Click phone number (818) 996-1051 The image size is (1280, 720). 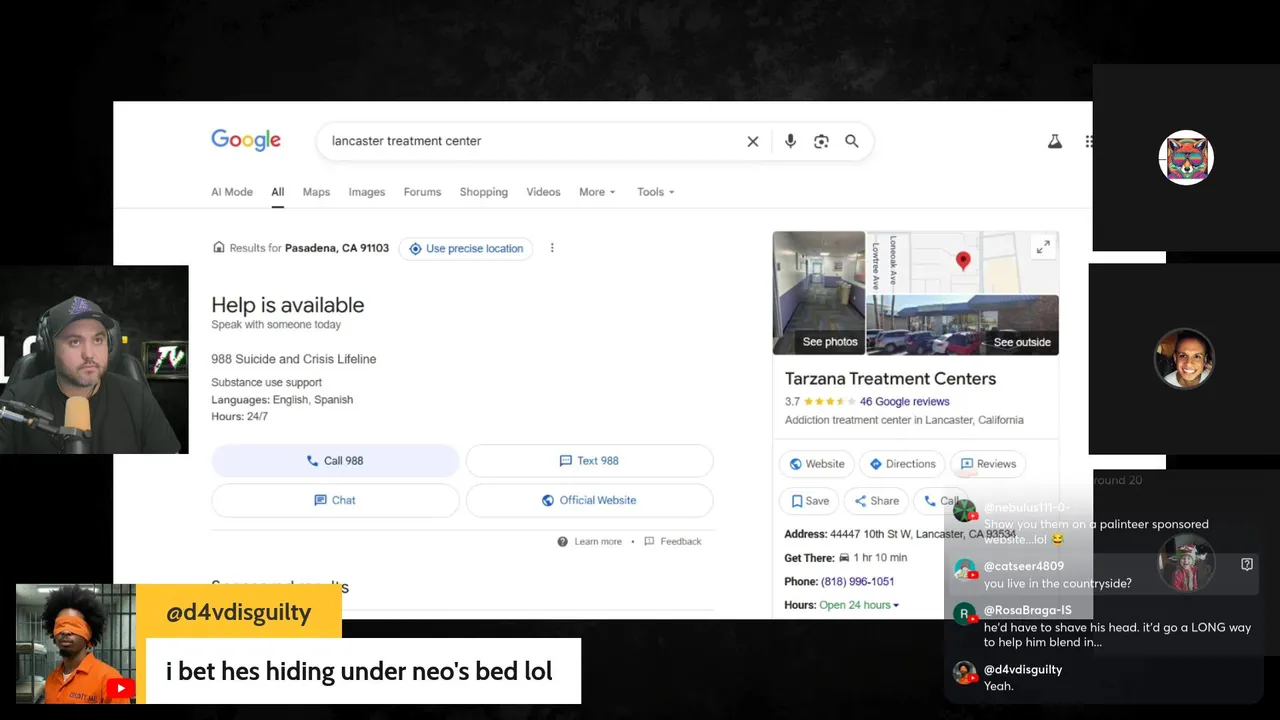click(x=857, y=581)
